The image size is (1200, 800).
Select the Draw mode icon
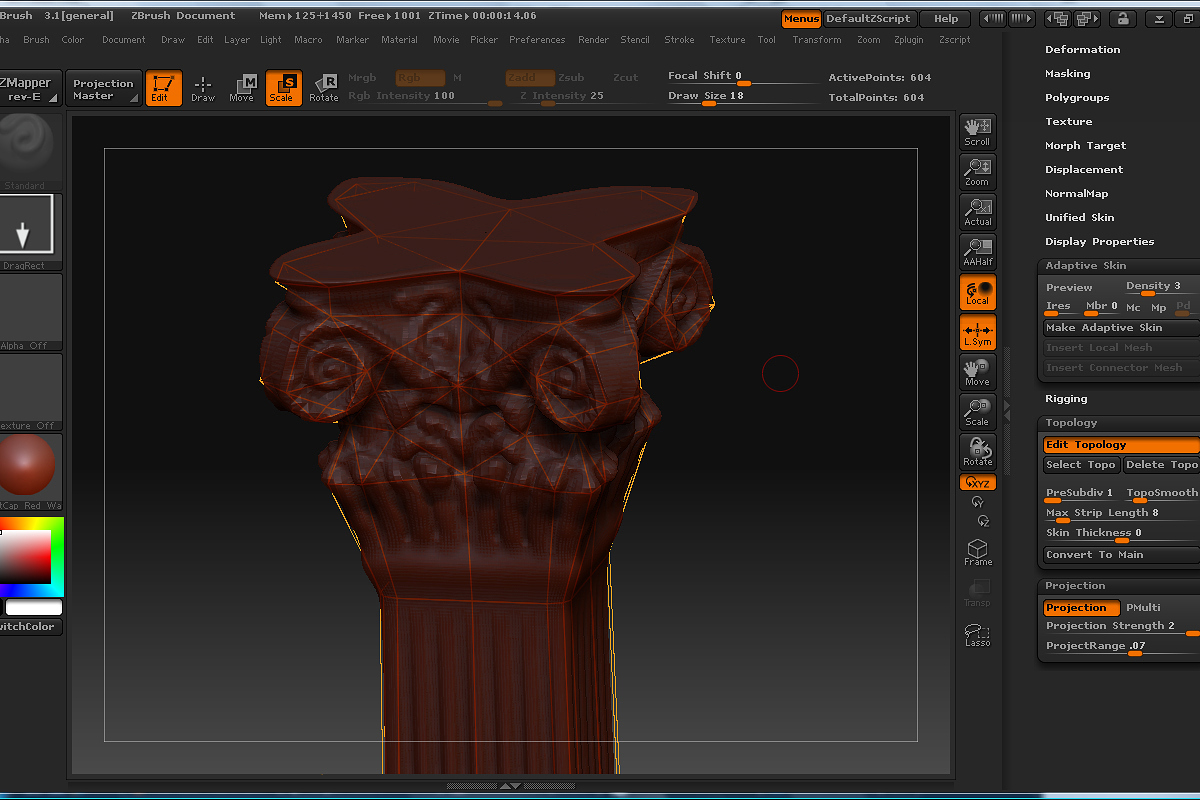pos(203,88)
